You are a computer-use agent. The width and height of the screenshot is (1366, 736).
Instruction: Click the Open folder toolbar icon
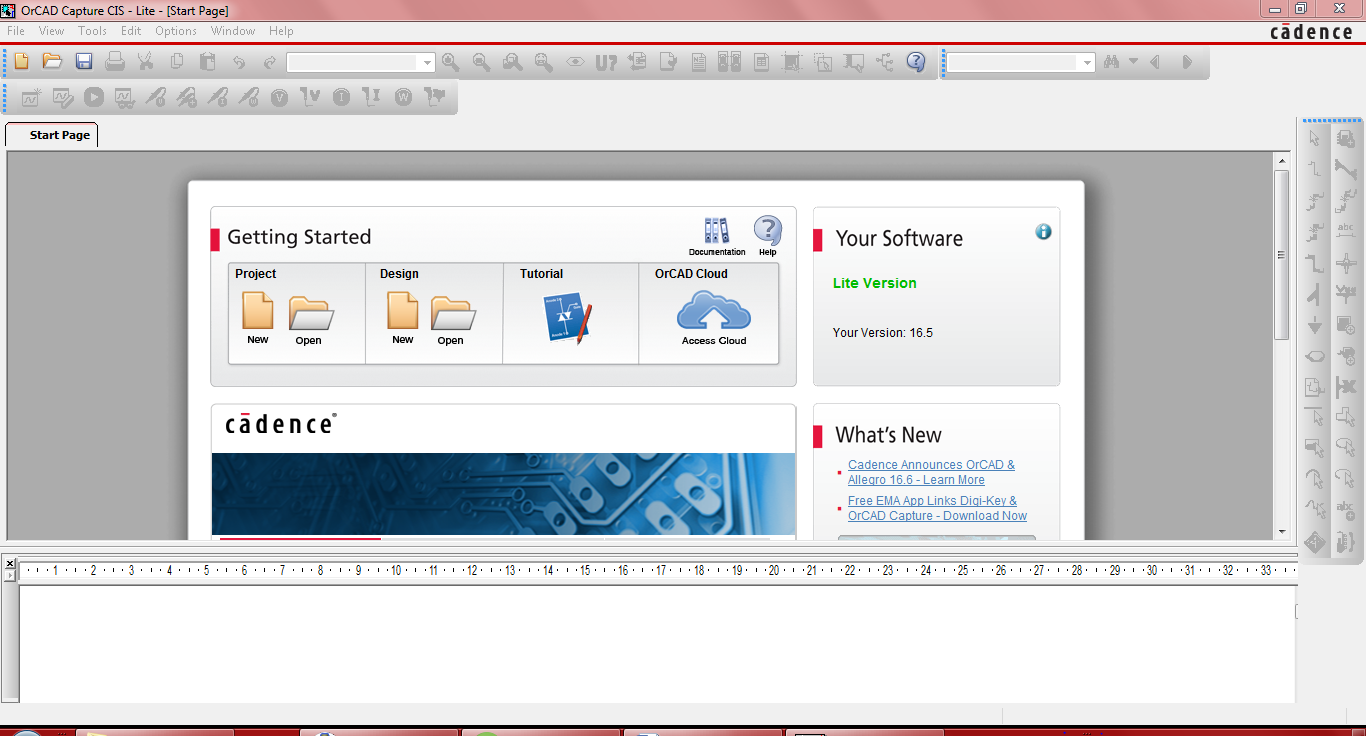click(x=52, y=62)
